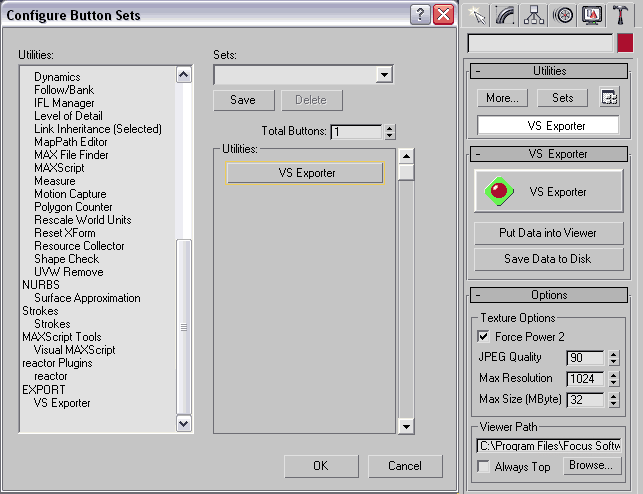Click Save Data to Disk
This screenshot has height=494, width=643.
[x=549, y=259]
